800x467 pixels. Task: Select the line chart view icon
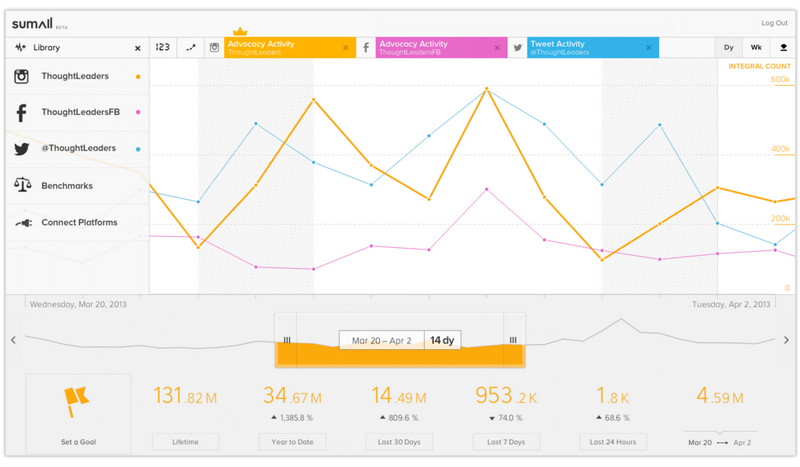(191, 47)
